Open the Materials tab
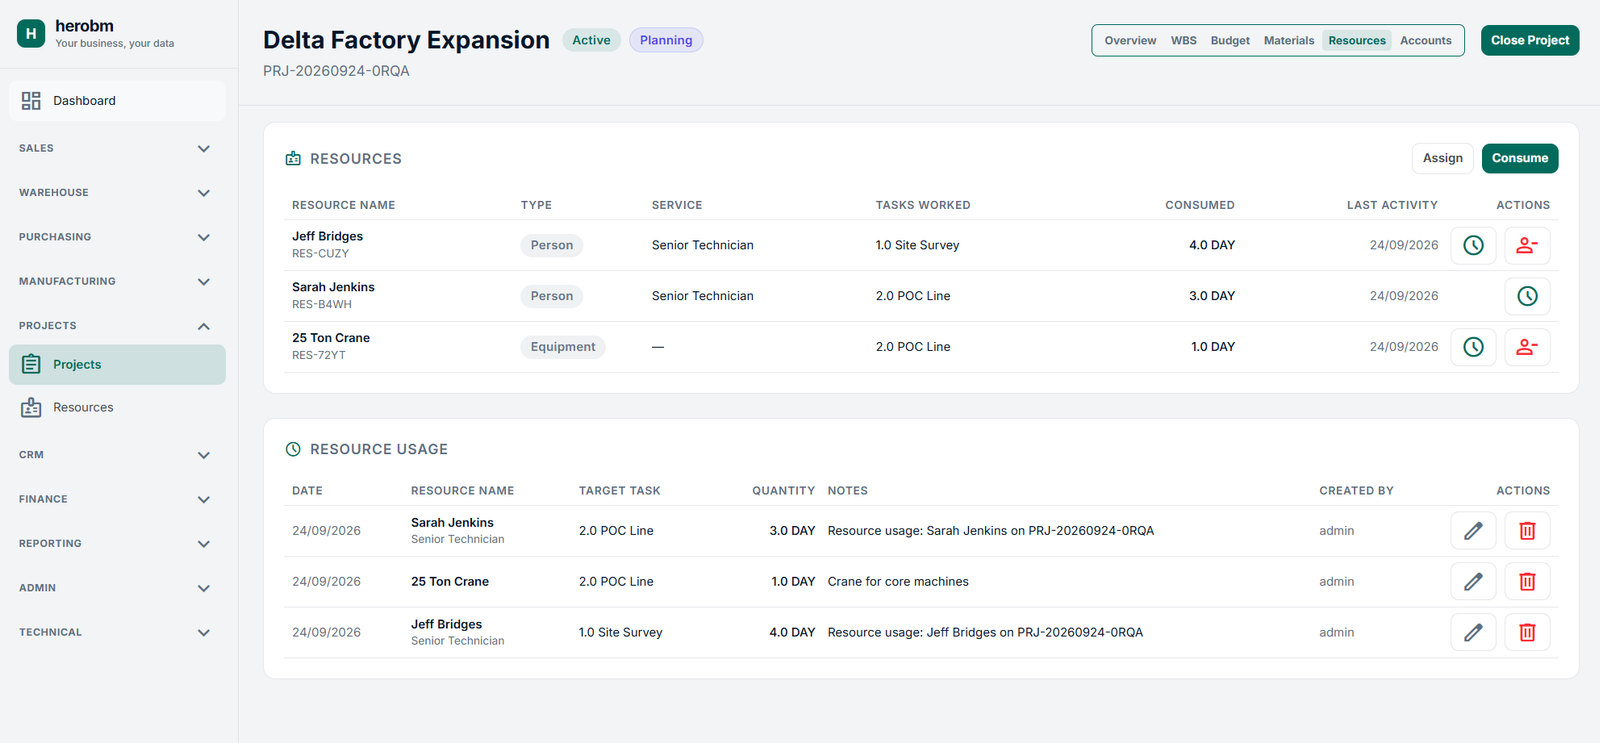 pos(1289,41)
